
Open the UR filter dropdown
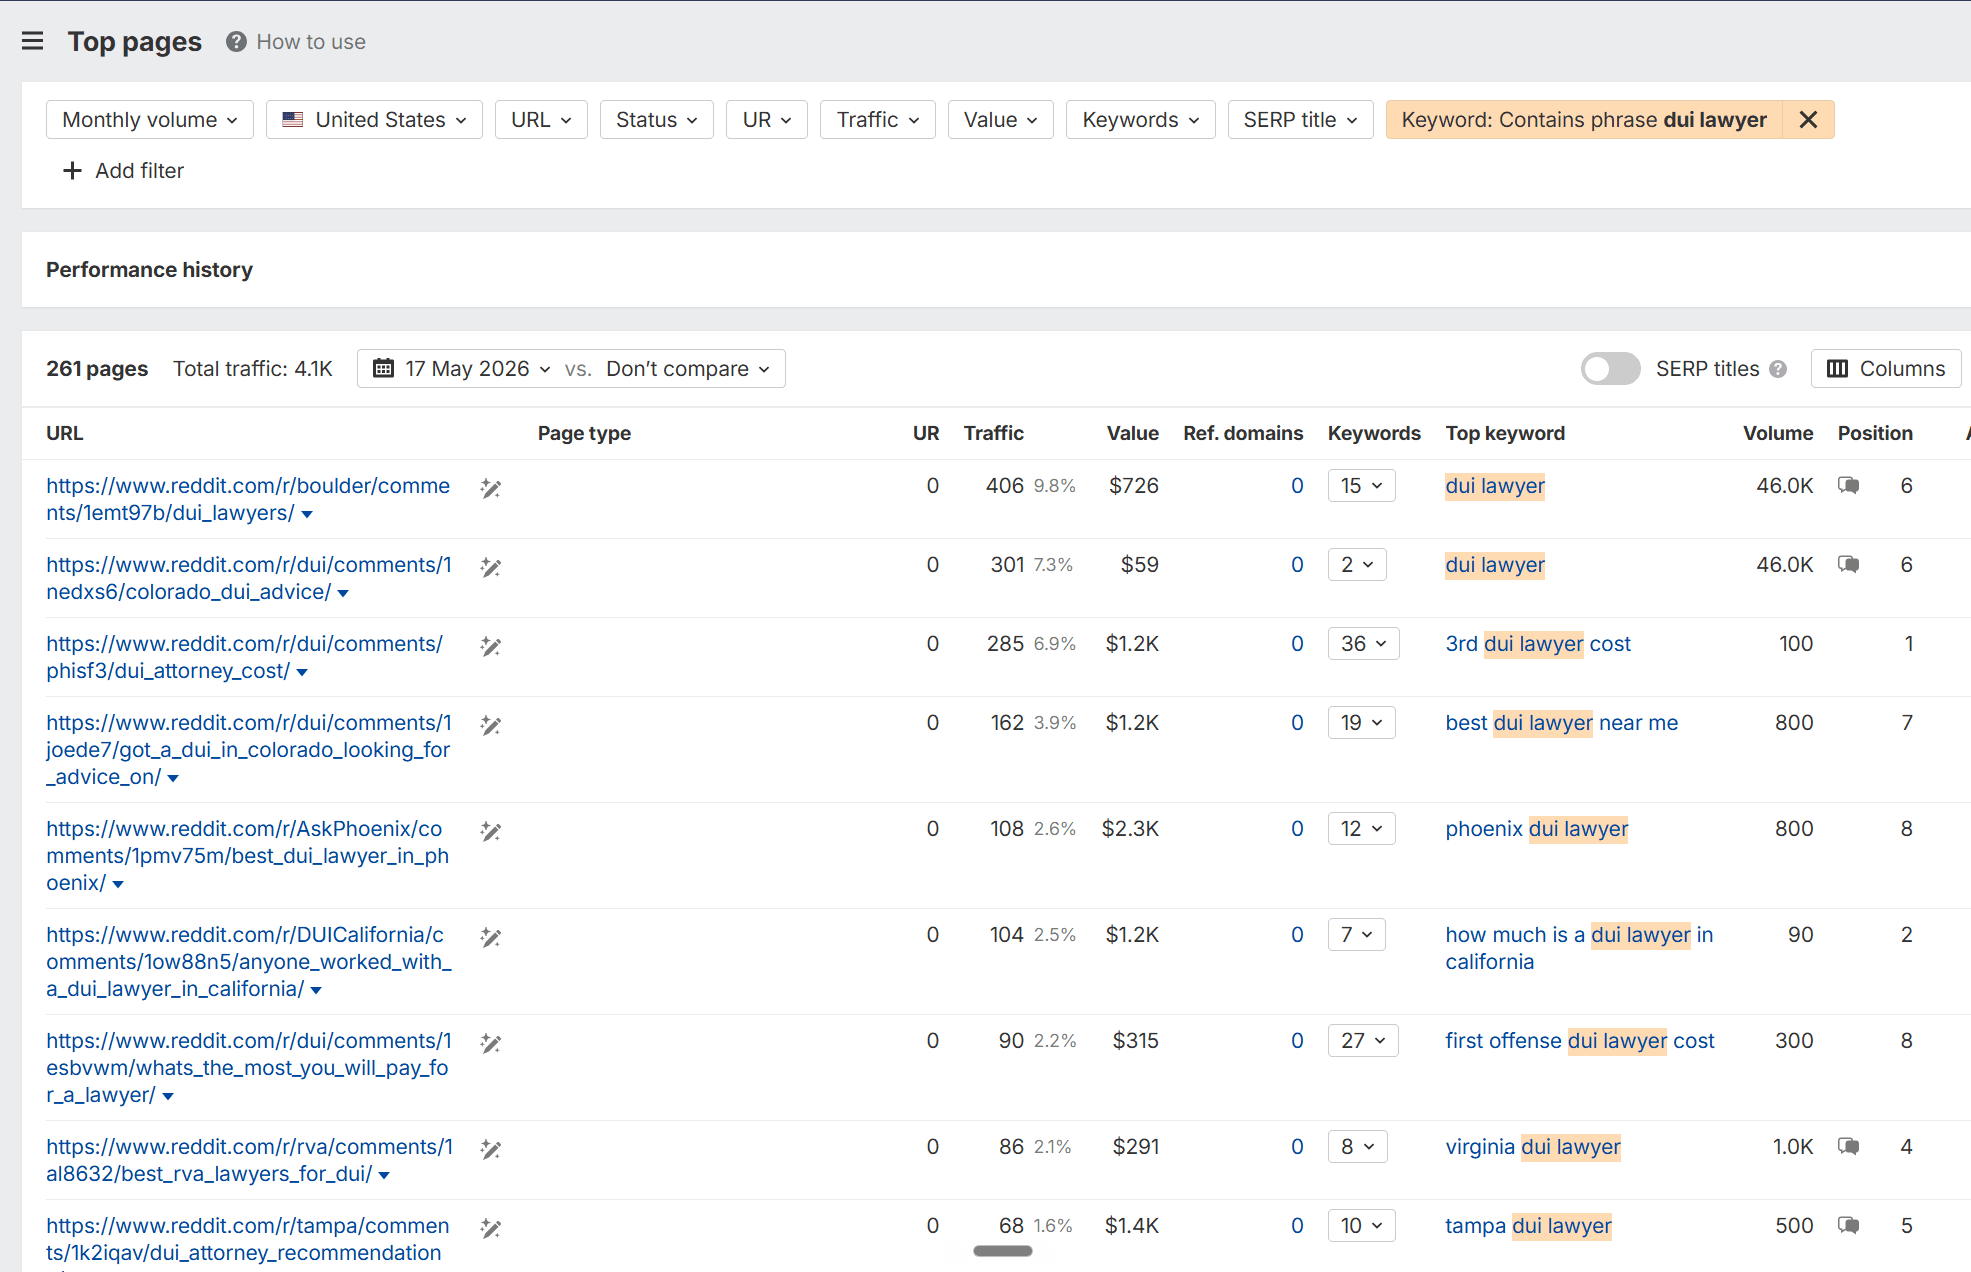coord(767,120)
